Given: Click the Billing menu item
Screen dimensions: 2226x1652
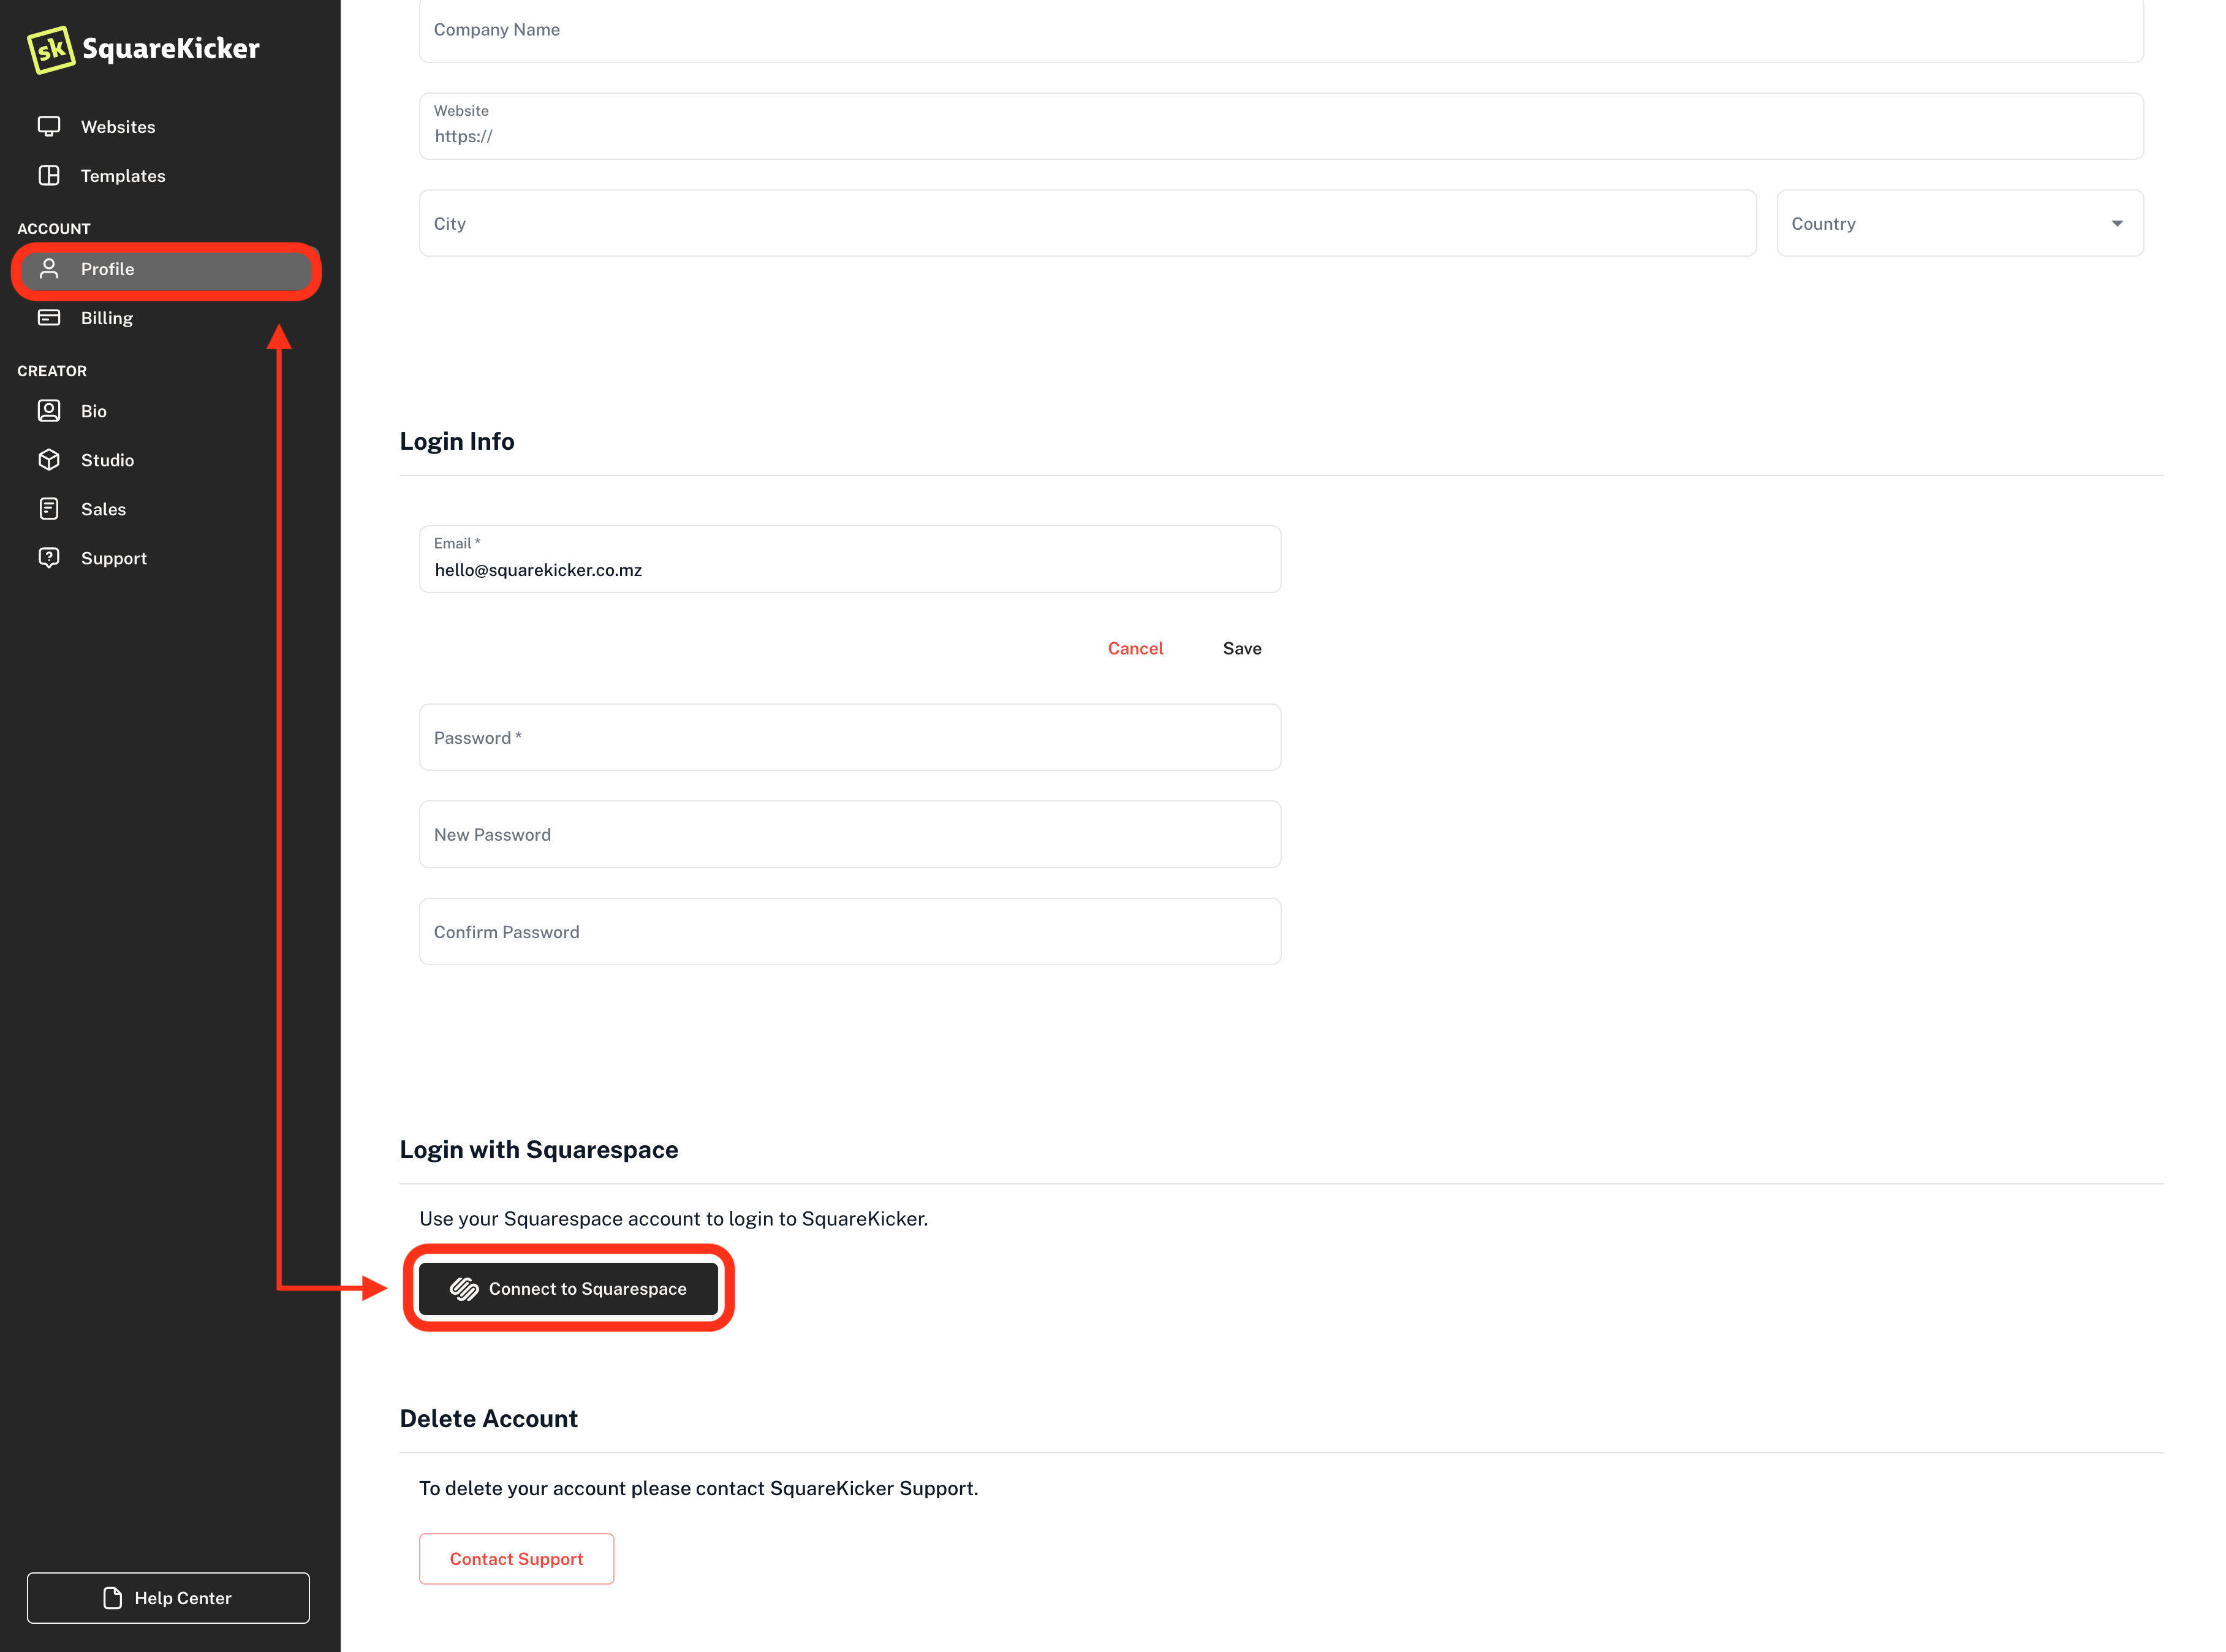Looking at the screenshot, I should 104,317.
